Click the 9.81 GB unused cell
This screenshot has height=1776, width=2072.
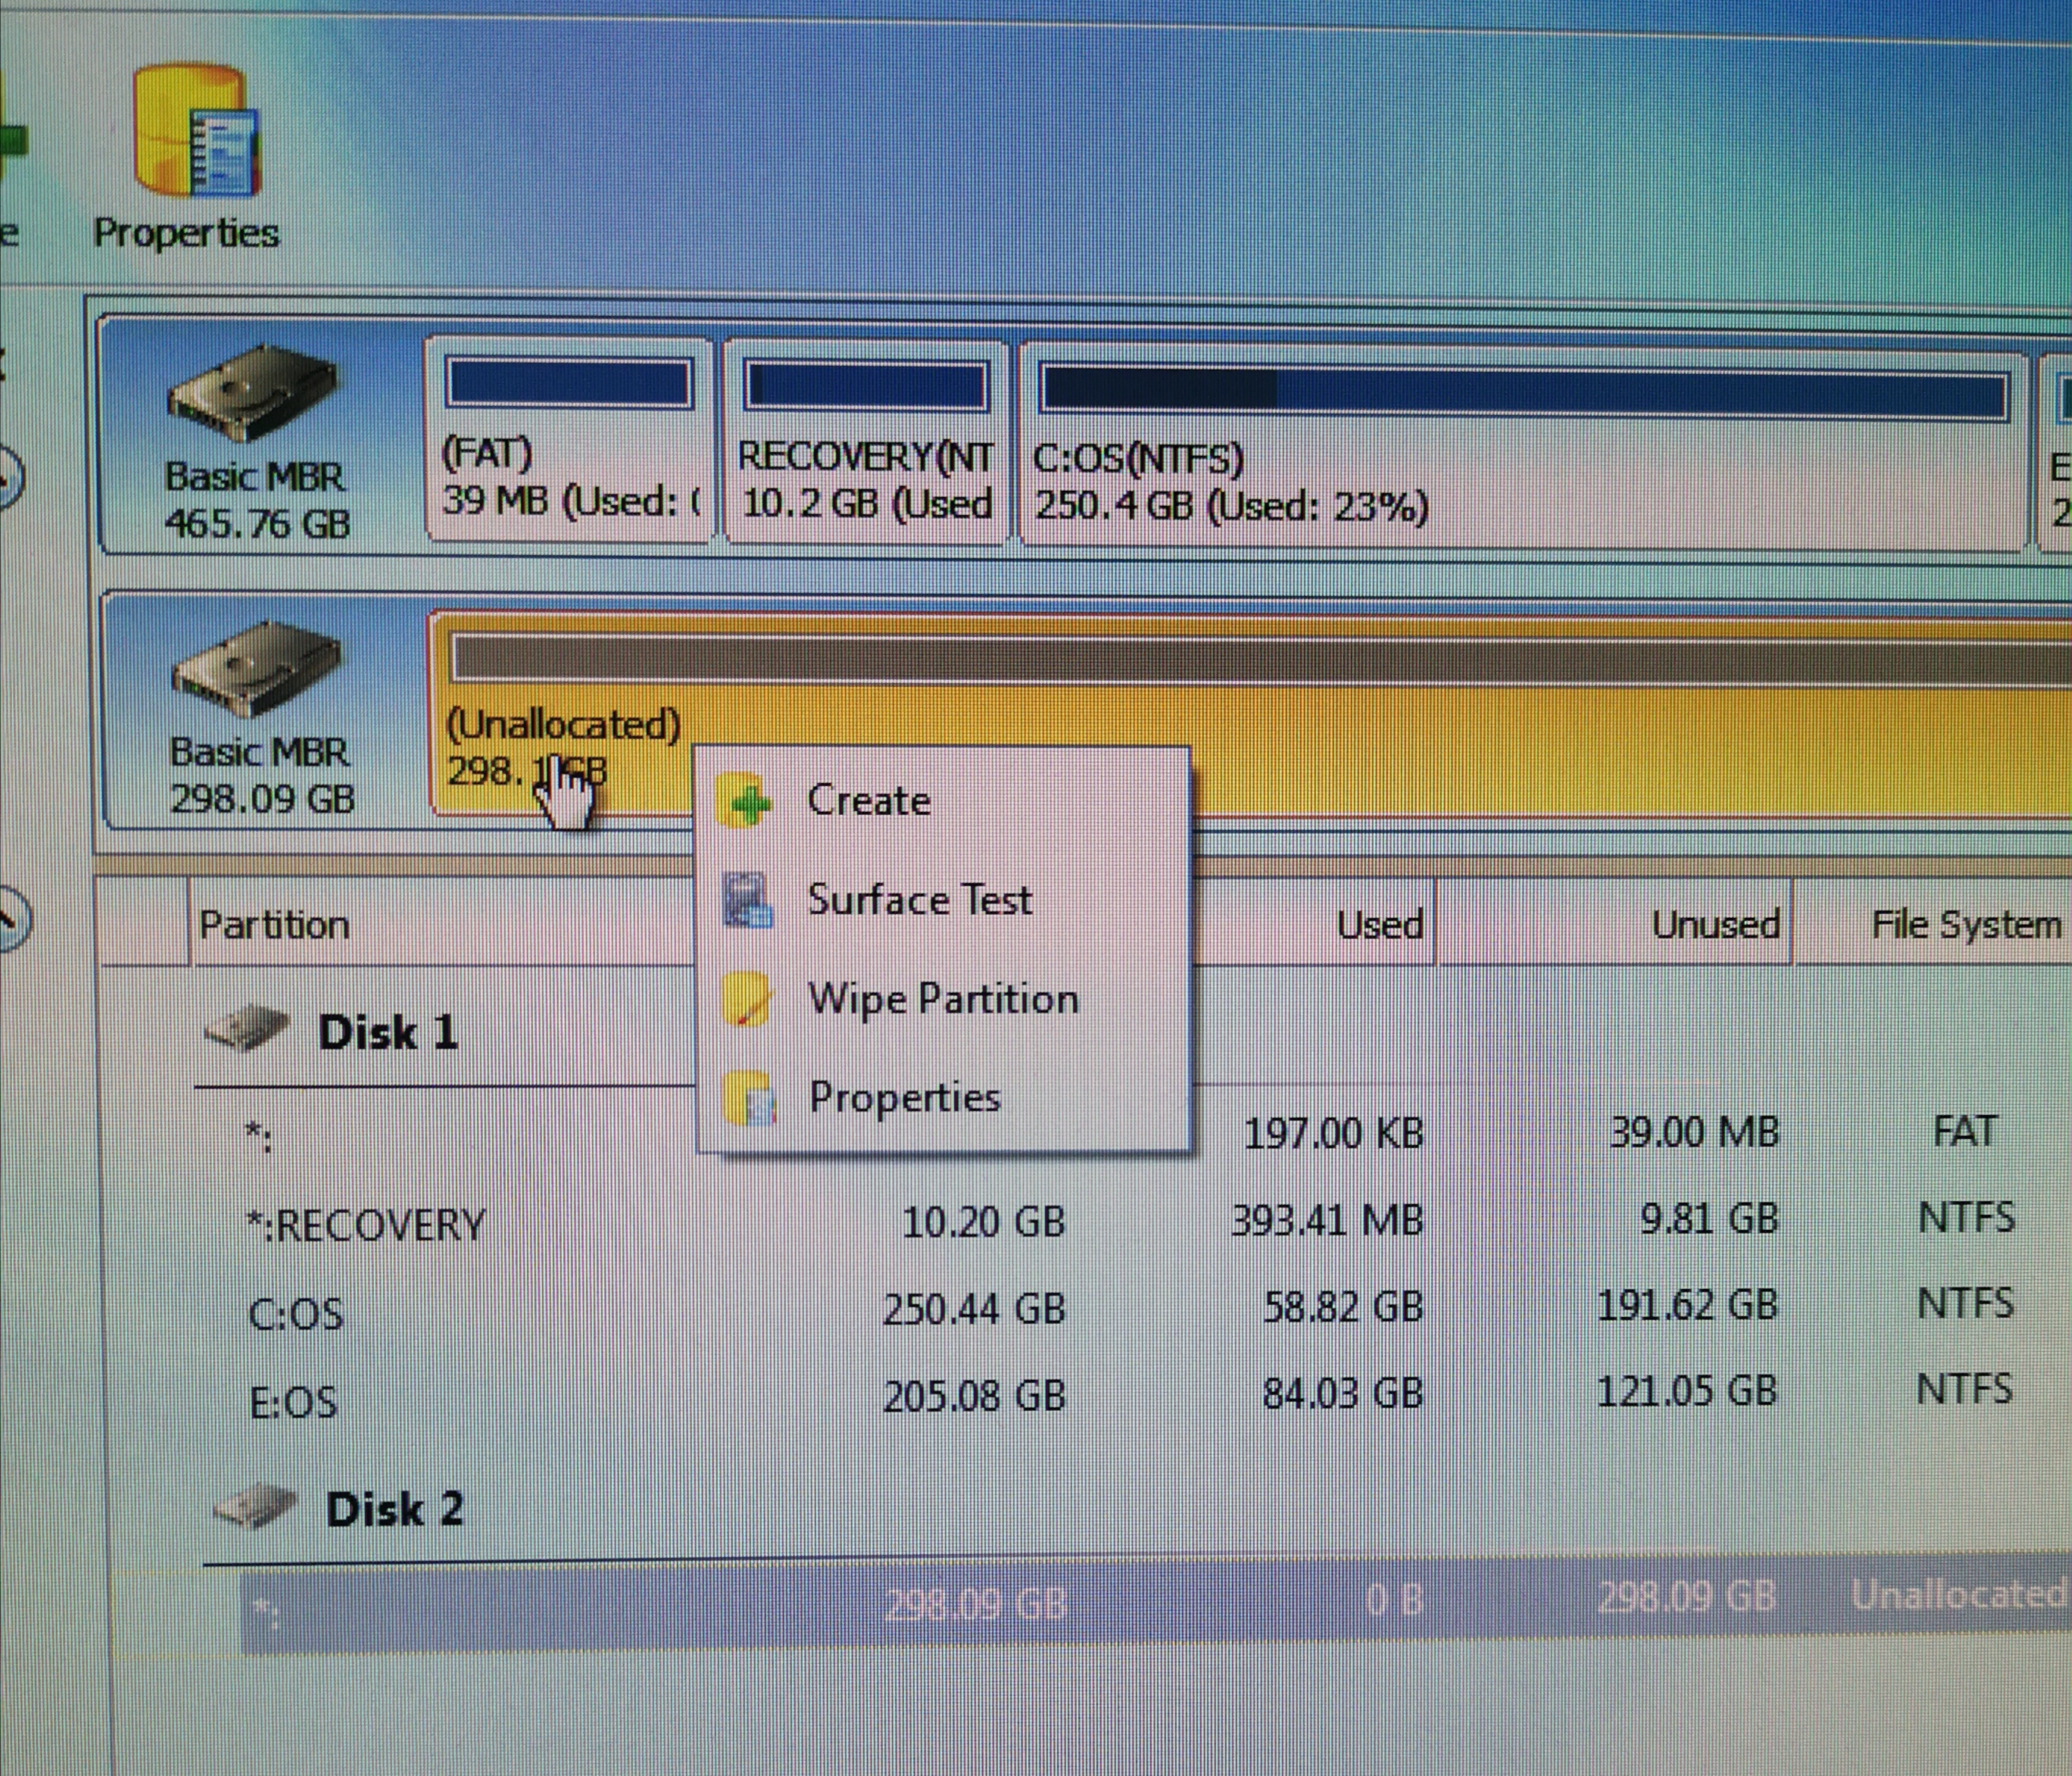1709,1218
